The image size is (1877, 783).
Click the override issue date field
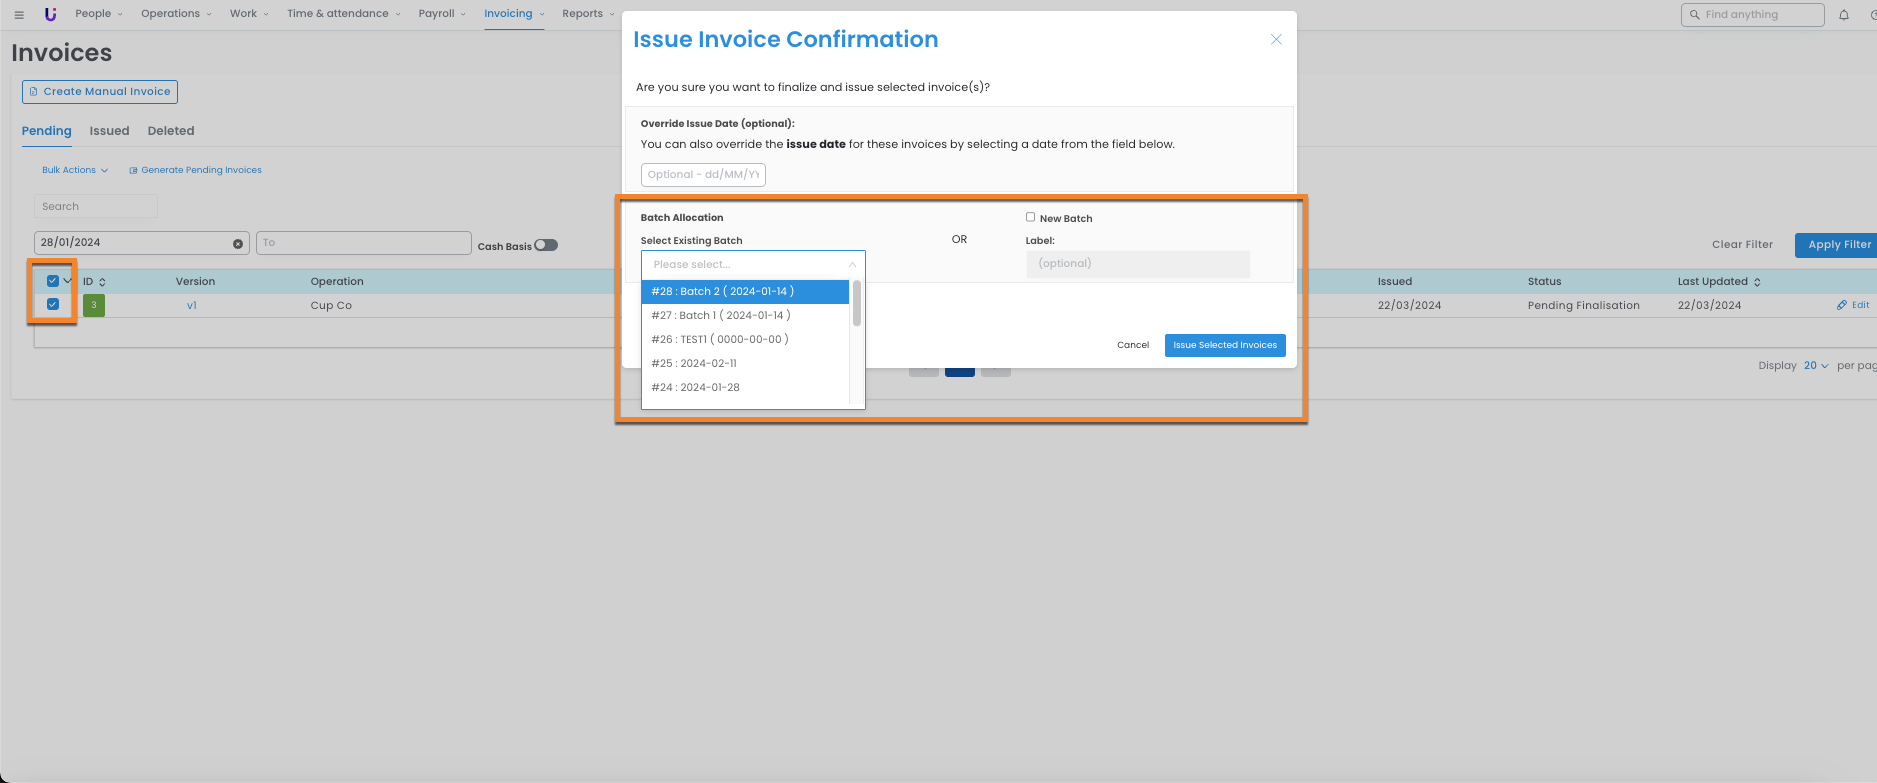(702, 175)
